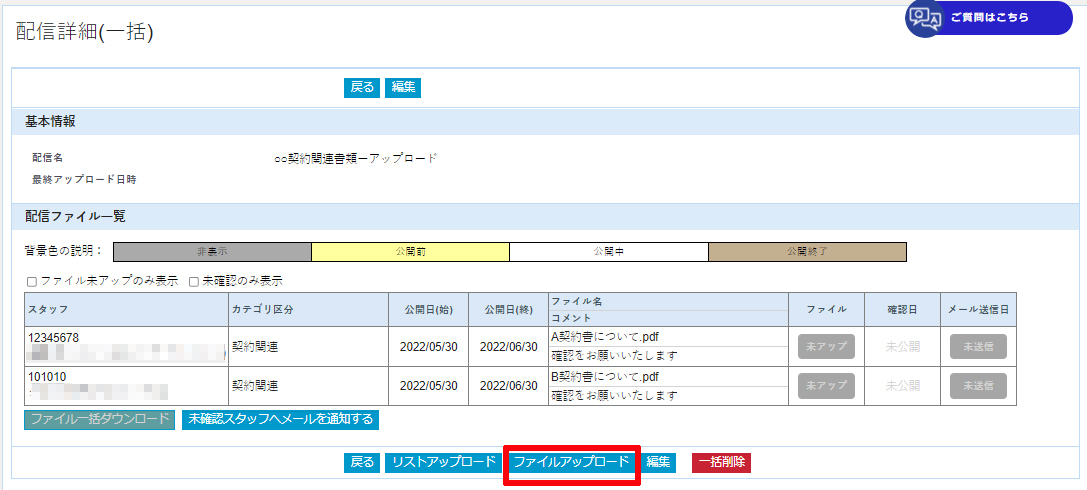
Task: Click the カテゴリ区分 column header
Action: [x=308, y=309]
